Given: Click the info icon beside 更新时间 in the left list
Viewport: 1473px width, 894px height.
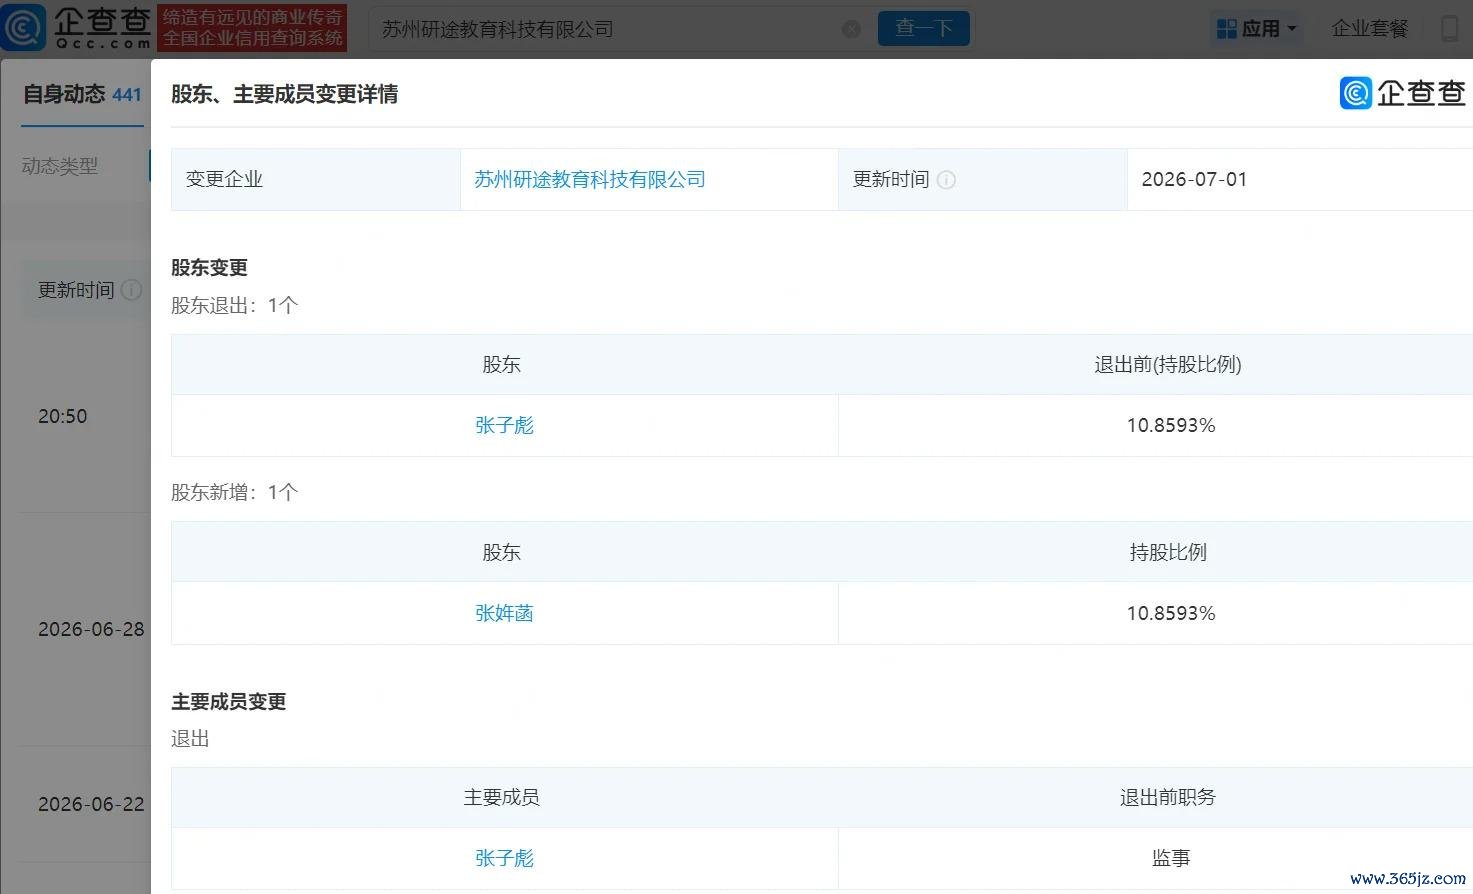Looking at the screenshot, I should (x=131, y=290).
